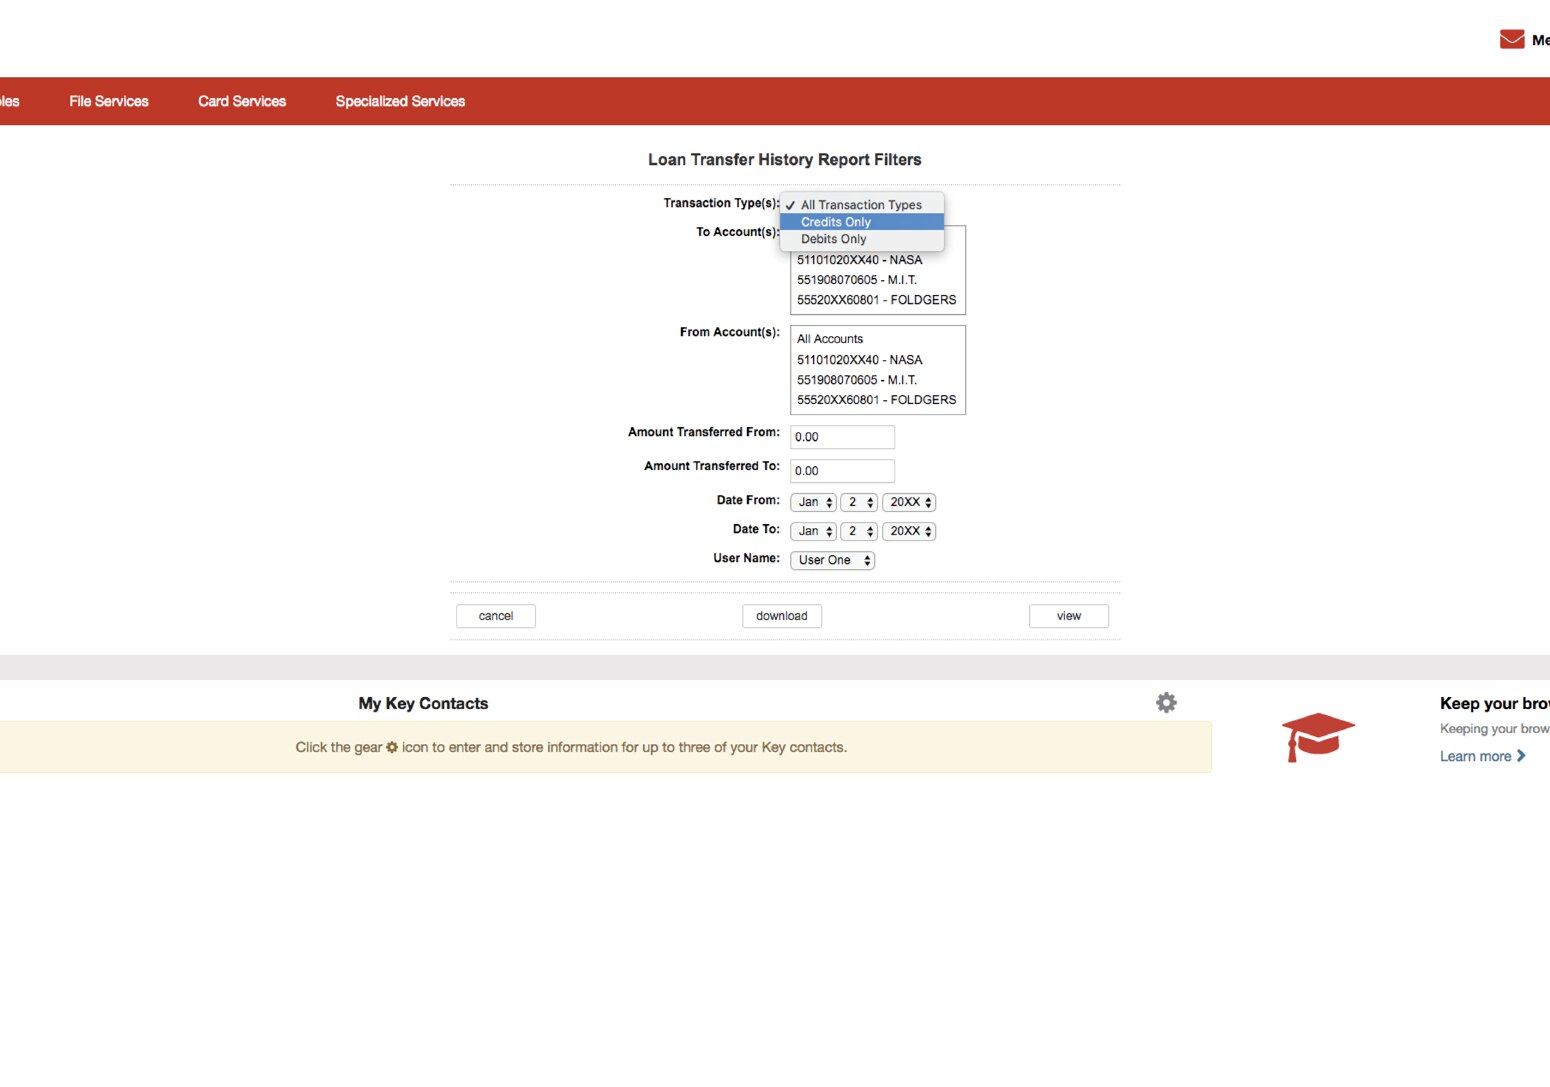The height and width of the screenshot is (1087, 1550).
Task: Select 551908070605 - M.I.T. in From Account(s)
Action: 856,380
